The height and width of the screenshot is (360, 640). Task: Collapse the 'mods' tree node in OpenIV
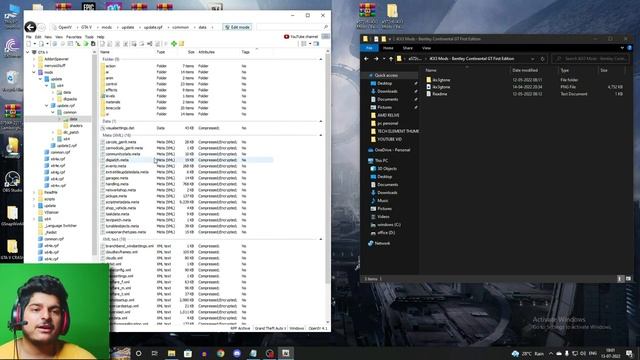(x=34, y=72)
